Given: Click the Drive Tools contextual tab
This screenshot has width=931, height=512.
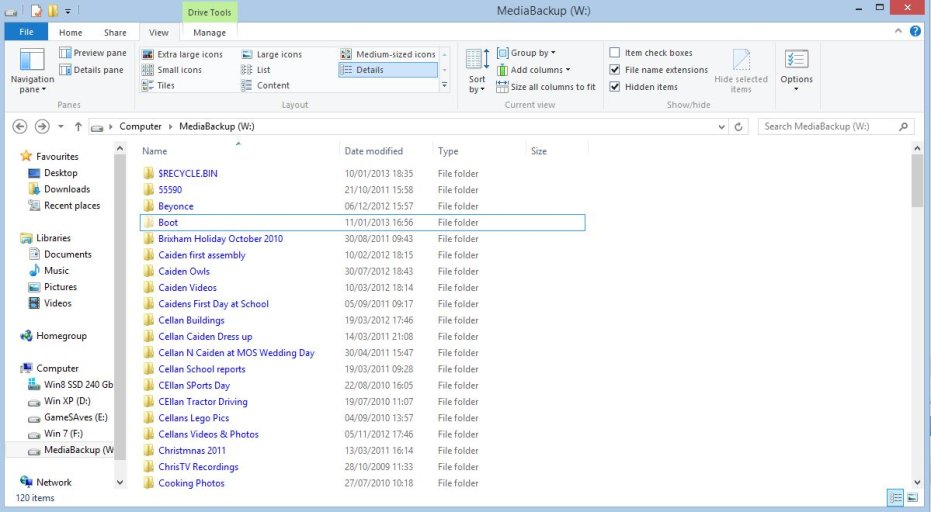Looking at the screenshot, I should pos(210,12).
